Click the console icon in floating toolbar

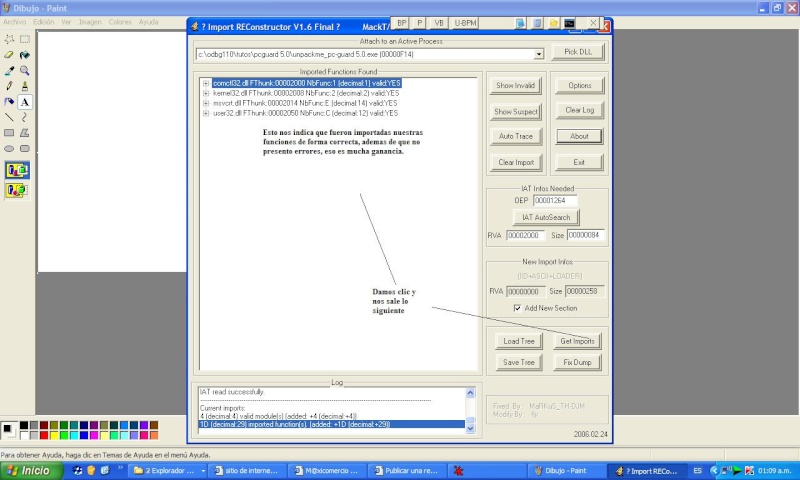(569, 23)
